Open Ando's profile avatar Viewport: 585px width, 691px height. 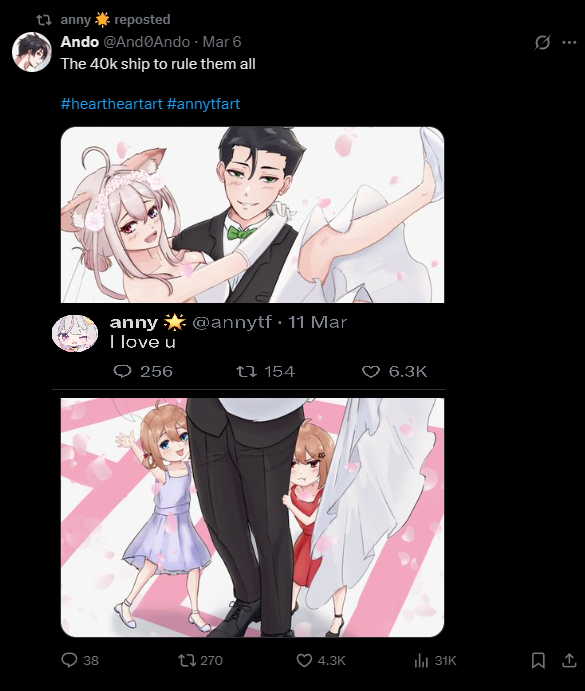32,52
